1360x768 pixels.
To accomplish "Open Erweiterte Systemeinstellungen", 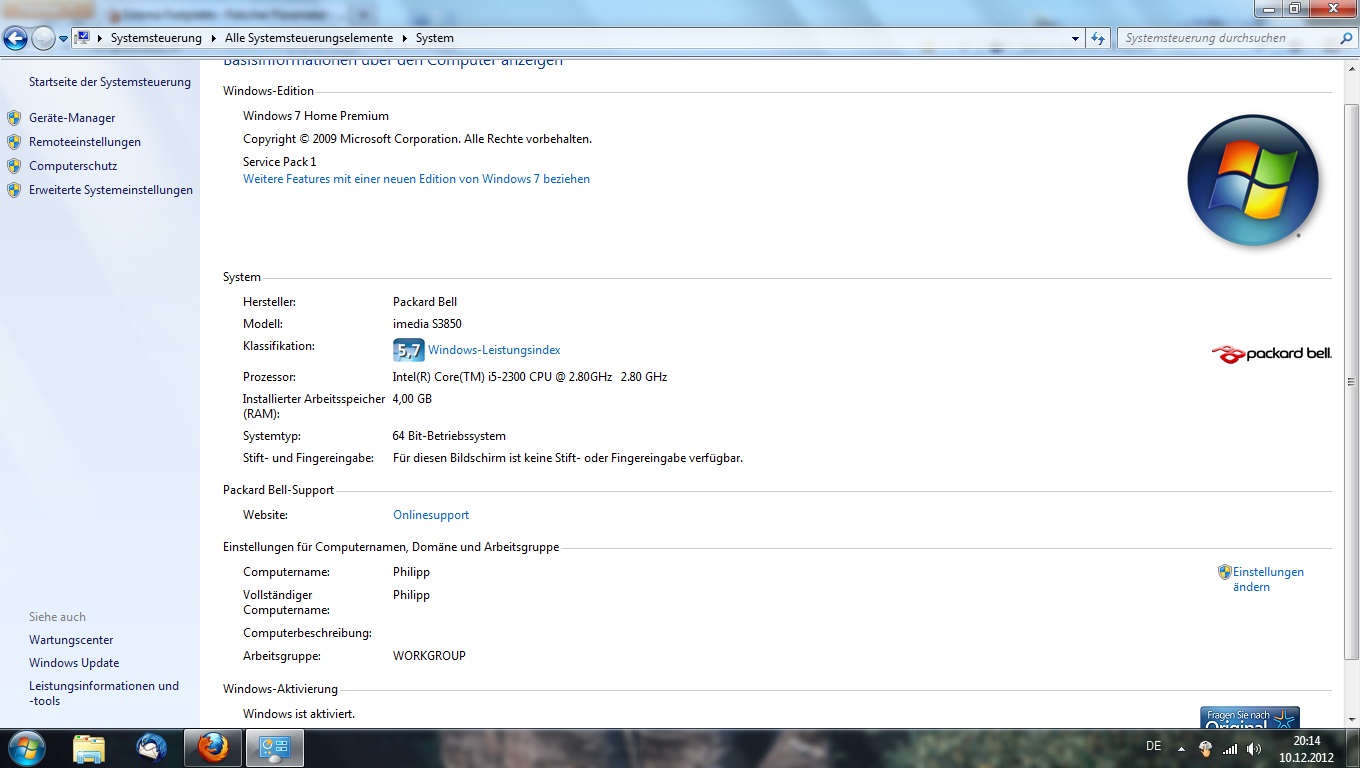I will (x=111, y=190).
